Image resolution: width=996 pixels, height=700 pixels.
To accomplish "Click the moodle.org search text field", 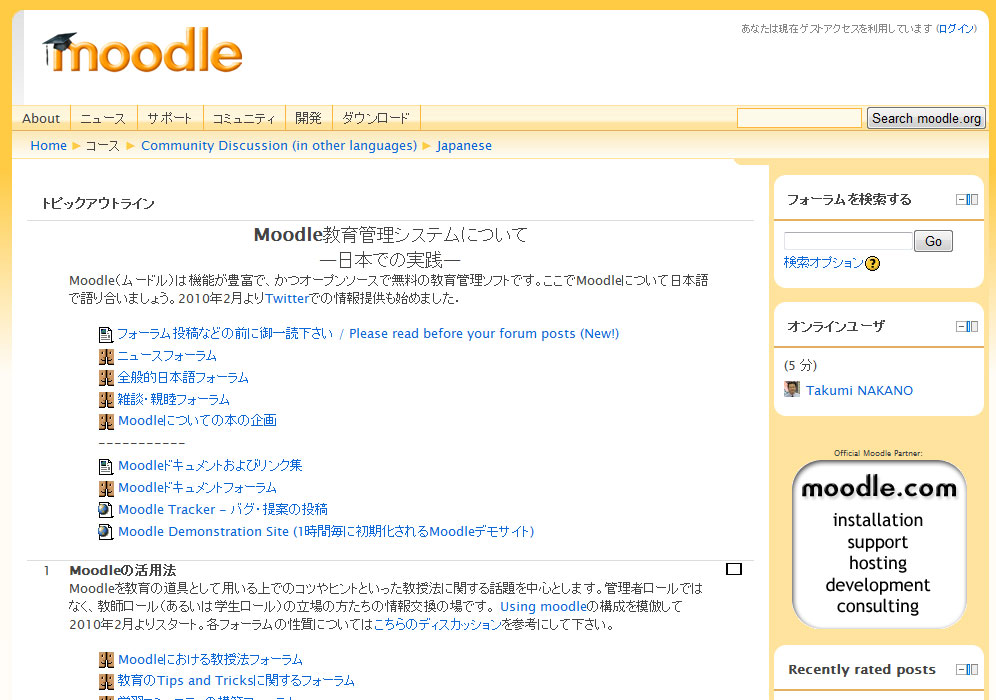I will point(799,118).
